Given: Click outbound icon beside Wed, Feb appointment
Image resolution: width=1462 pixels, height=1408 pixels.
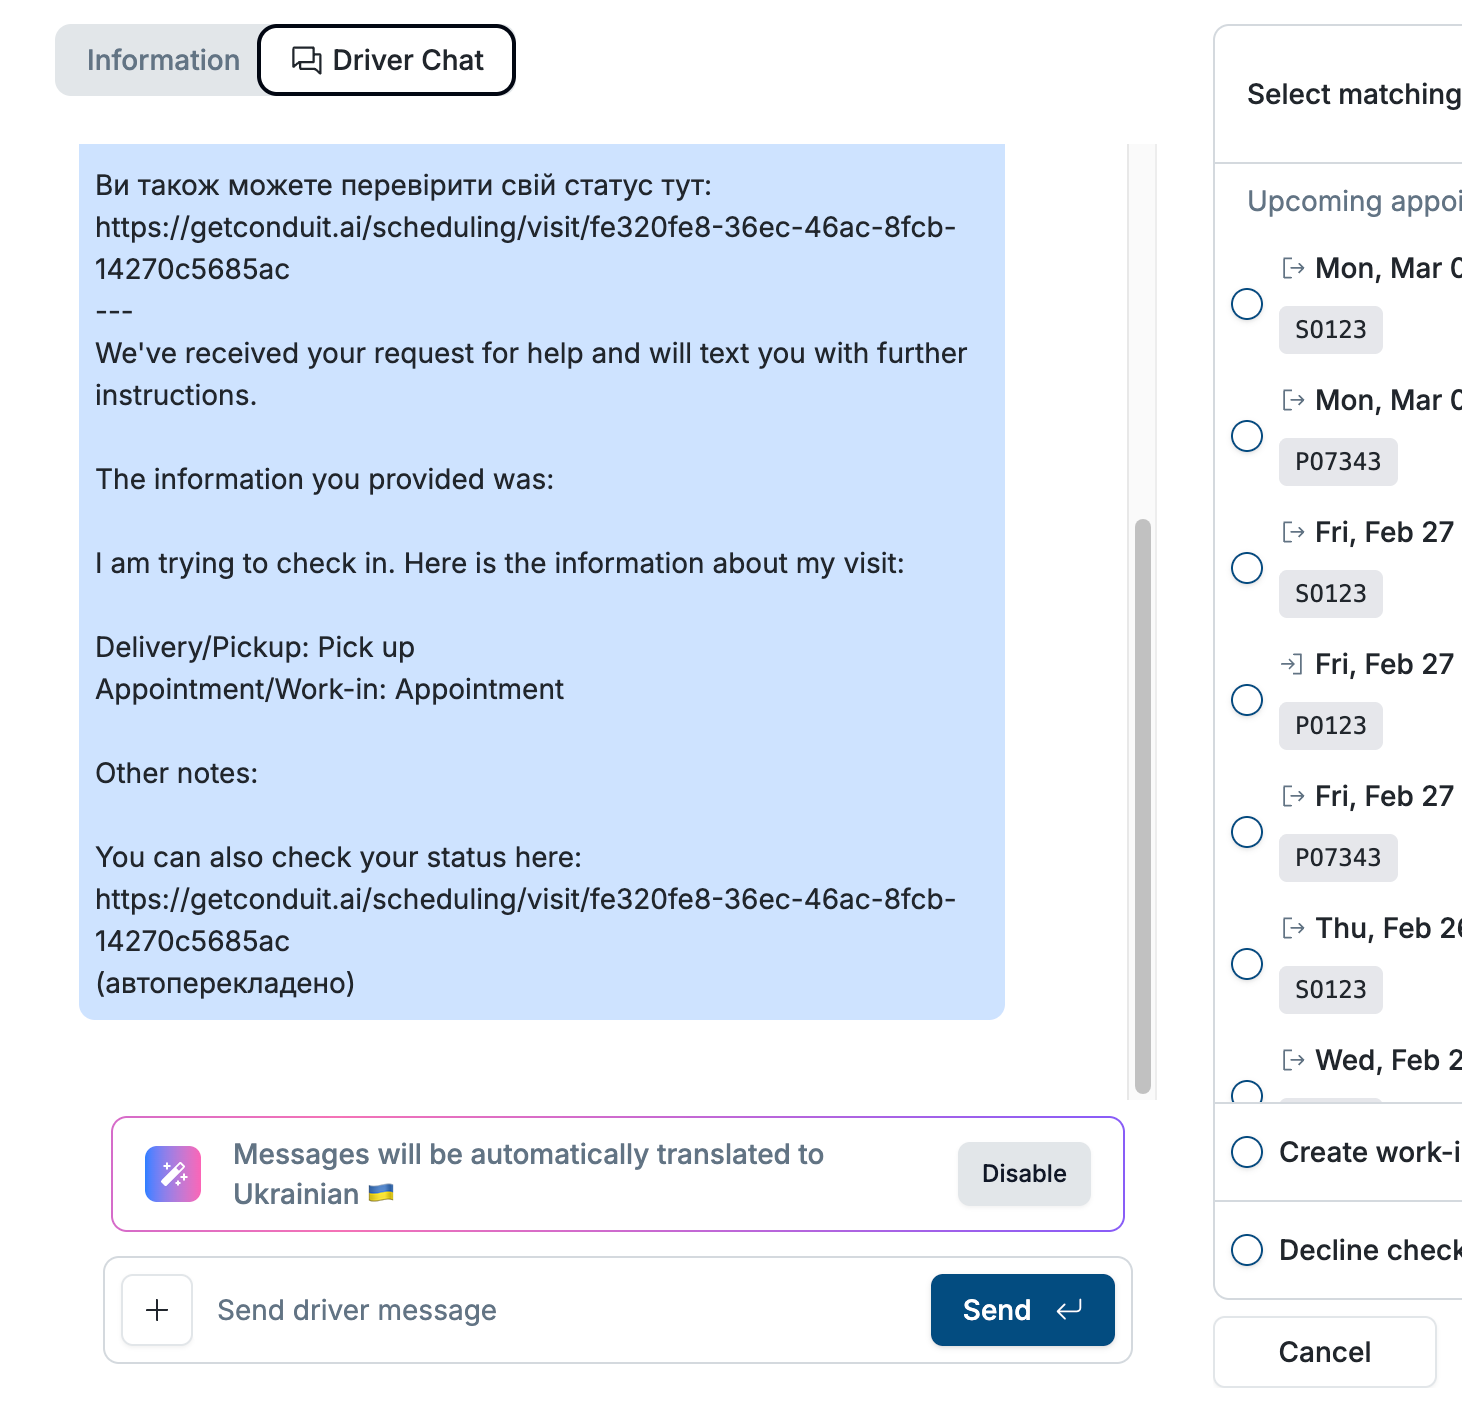Looking at the screenshot, I should click(1293, 1060).
